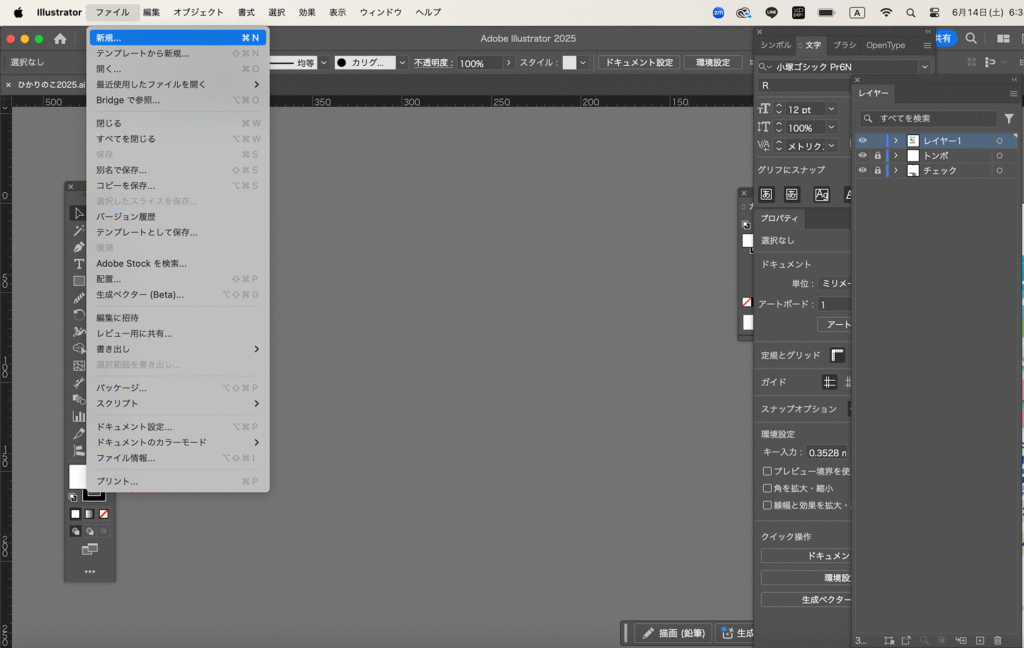
Task: Open the Arrange Documents layout icon
Action: click(1004, 39)
